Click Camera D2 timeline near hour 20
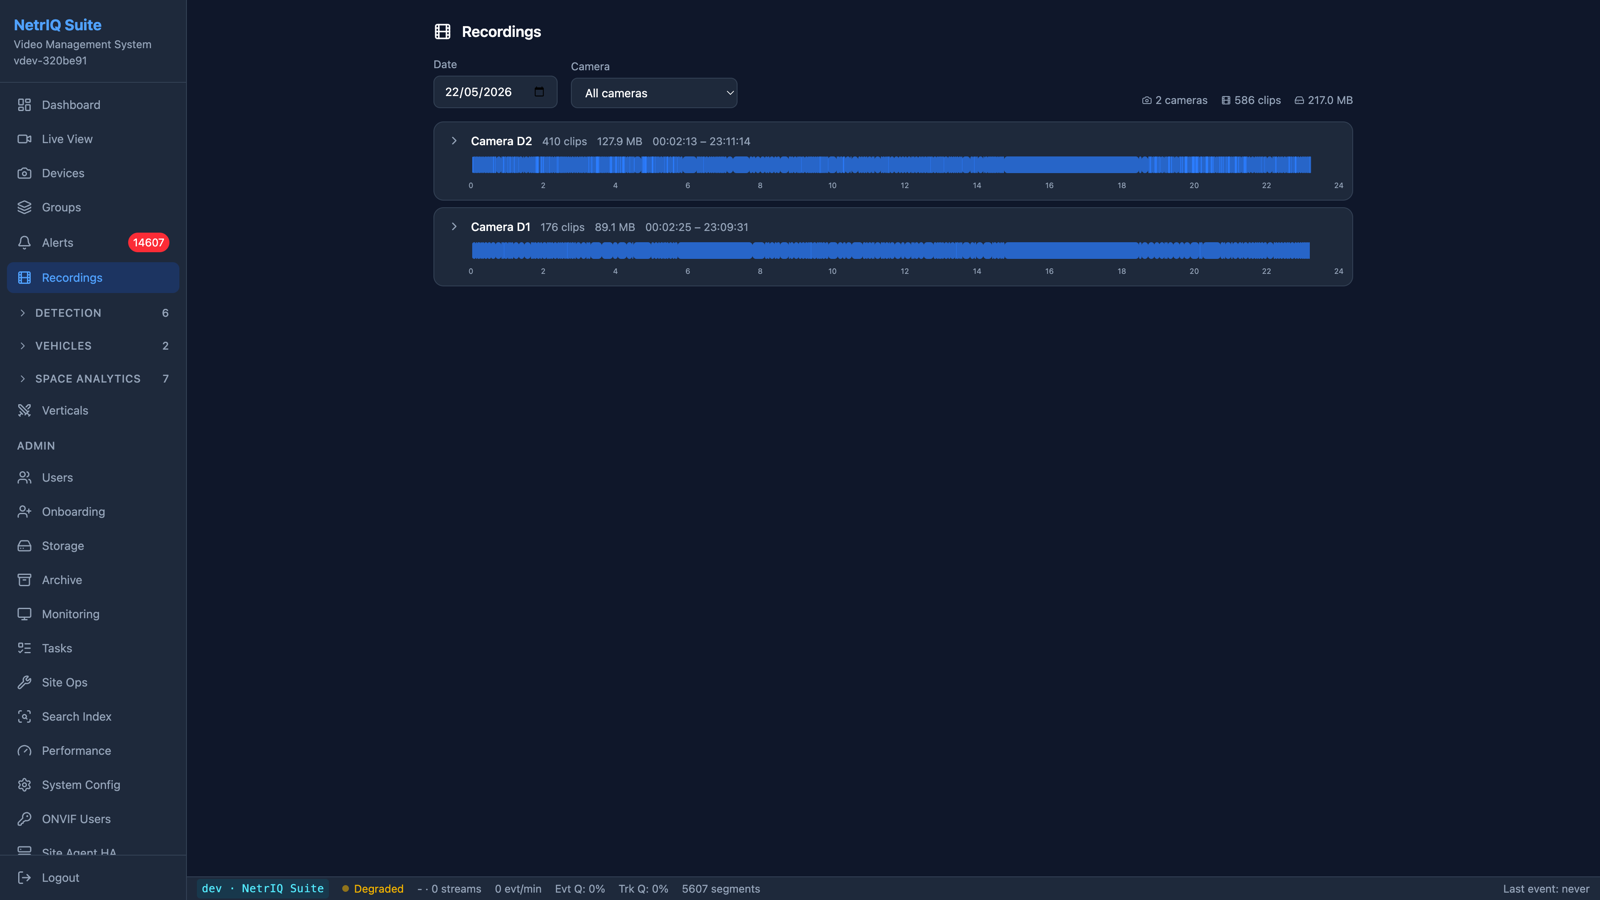Image resolution: width=1600 pixels, height=900 pixels. [x=1194, y=165]
